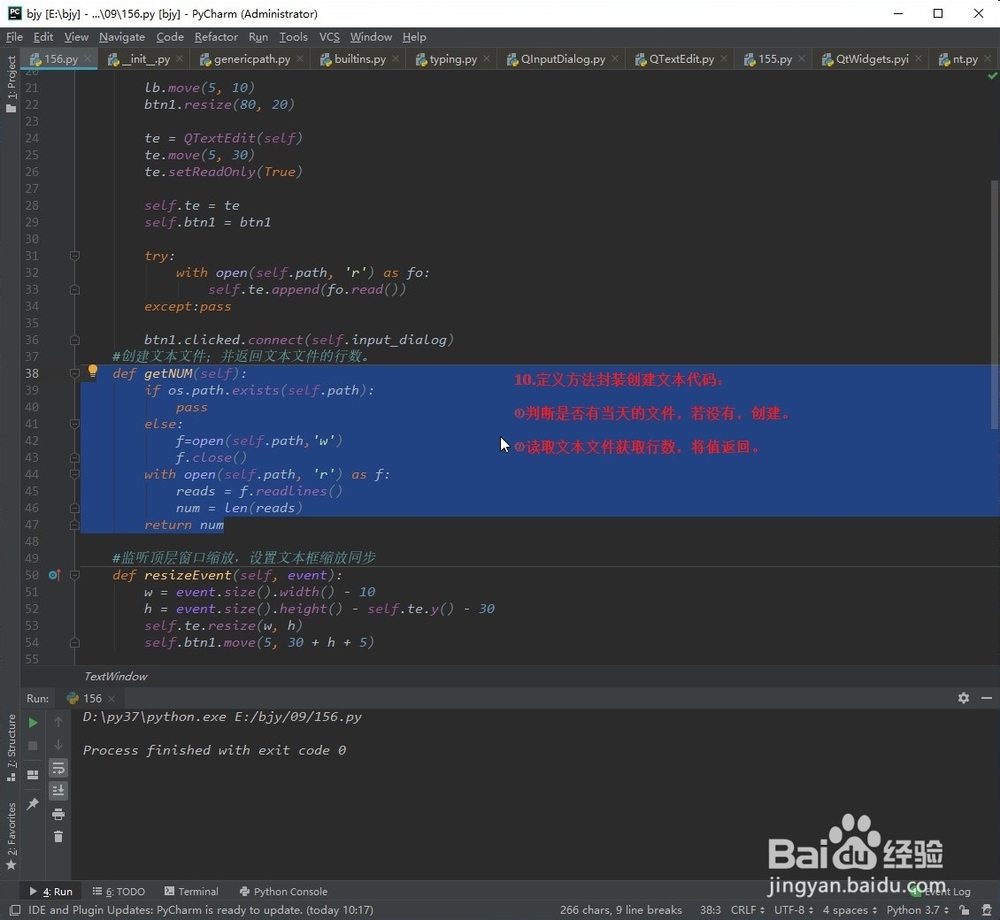Open the Python Console tool window
Screen dimensions: 1000x920
283,891
